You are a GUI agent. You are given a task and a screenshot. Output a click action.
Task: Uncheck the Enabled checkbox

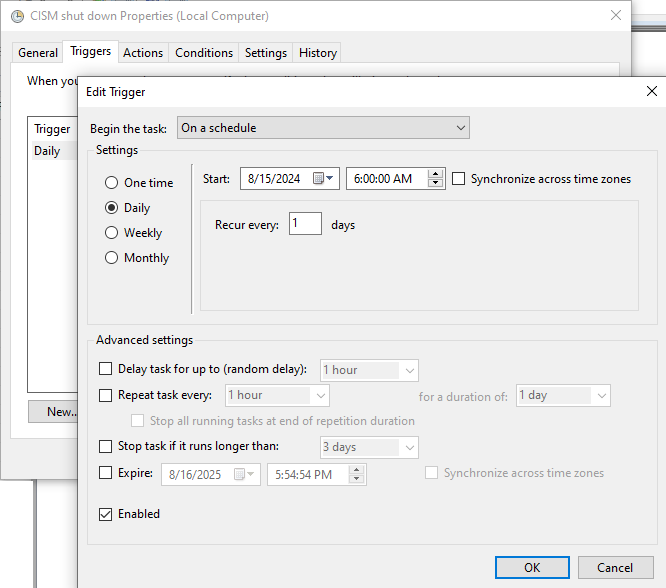106,514
